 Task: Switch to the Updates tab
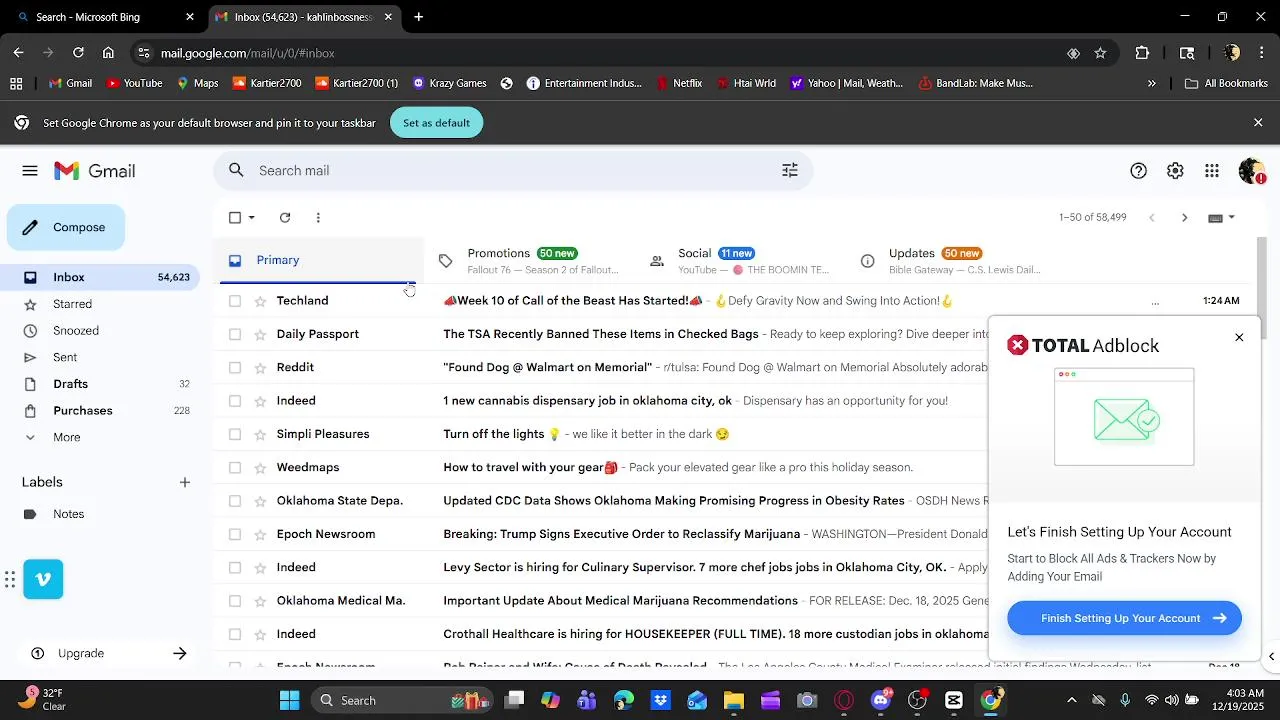coord(952,260)
